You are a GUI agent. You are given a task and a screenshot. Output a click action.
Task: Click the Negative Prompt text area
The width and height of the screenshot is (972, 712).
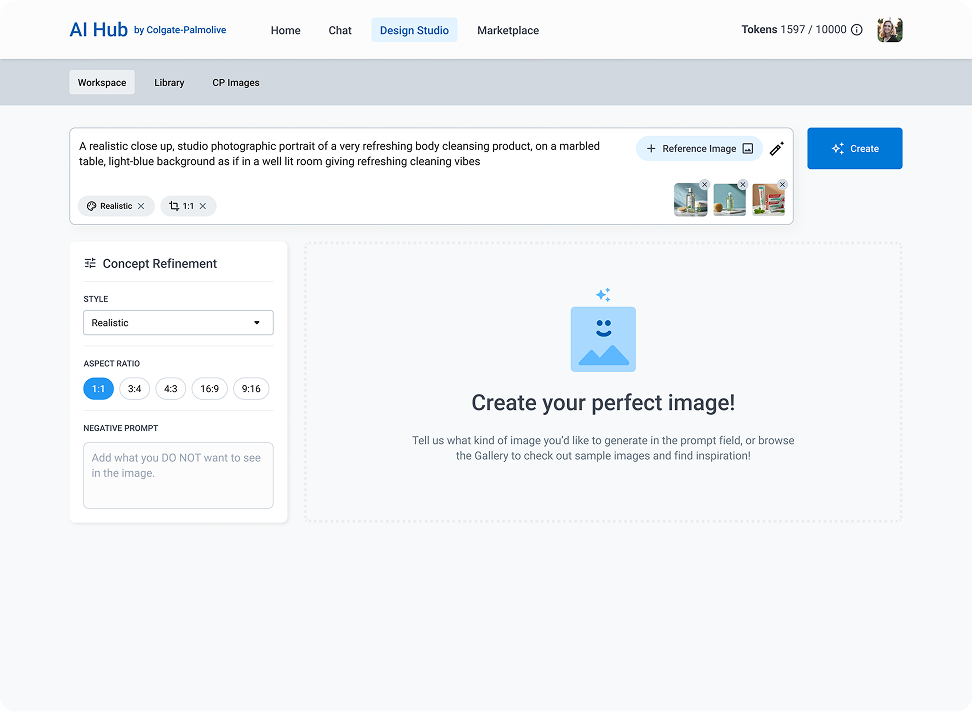[x=178, y=475]
